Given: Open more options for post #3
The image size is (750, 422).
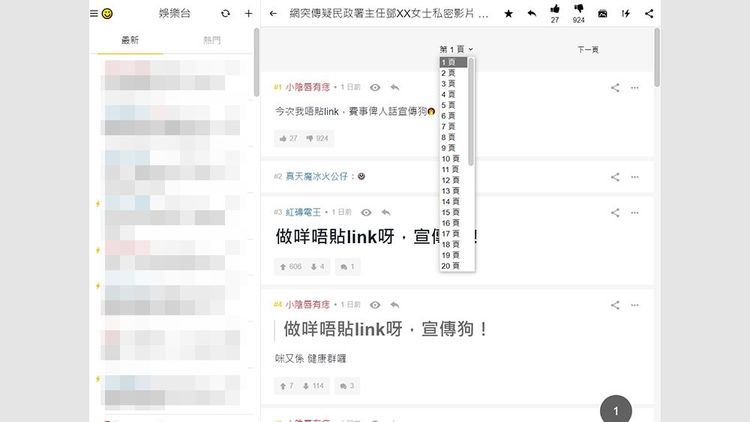Looking at the screenshot, I should [x=635, y=212].
